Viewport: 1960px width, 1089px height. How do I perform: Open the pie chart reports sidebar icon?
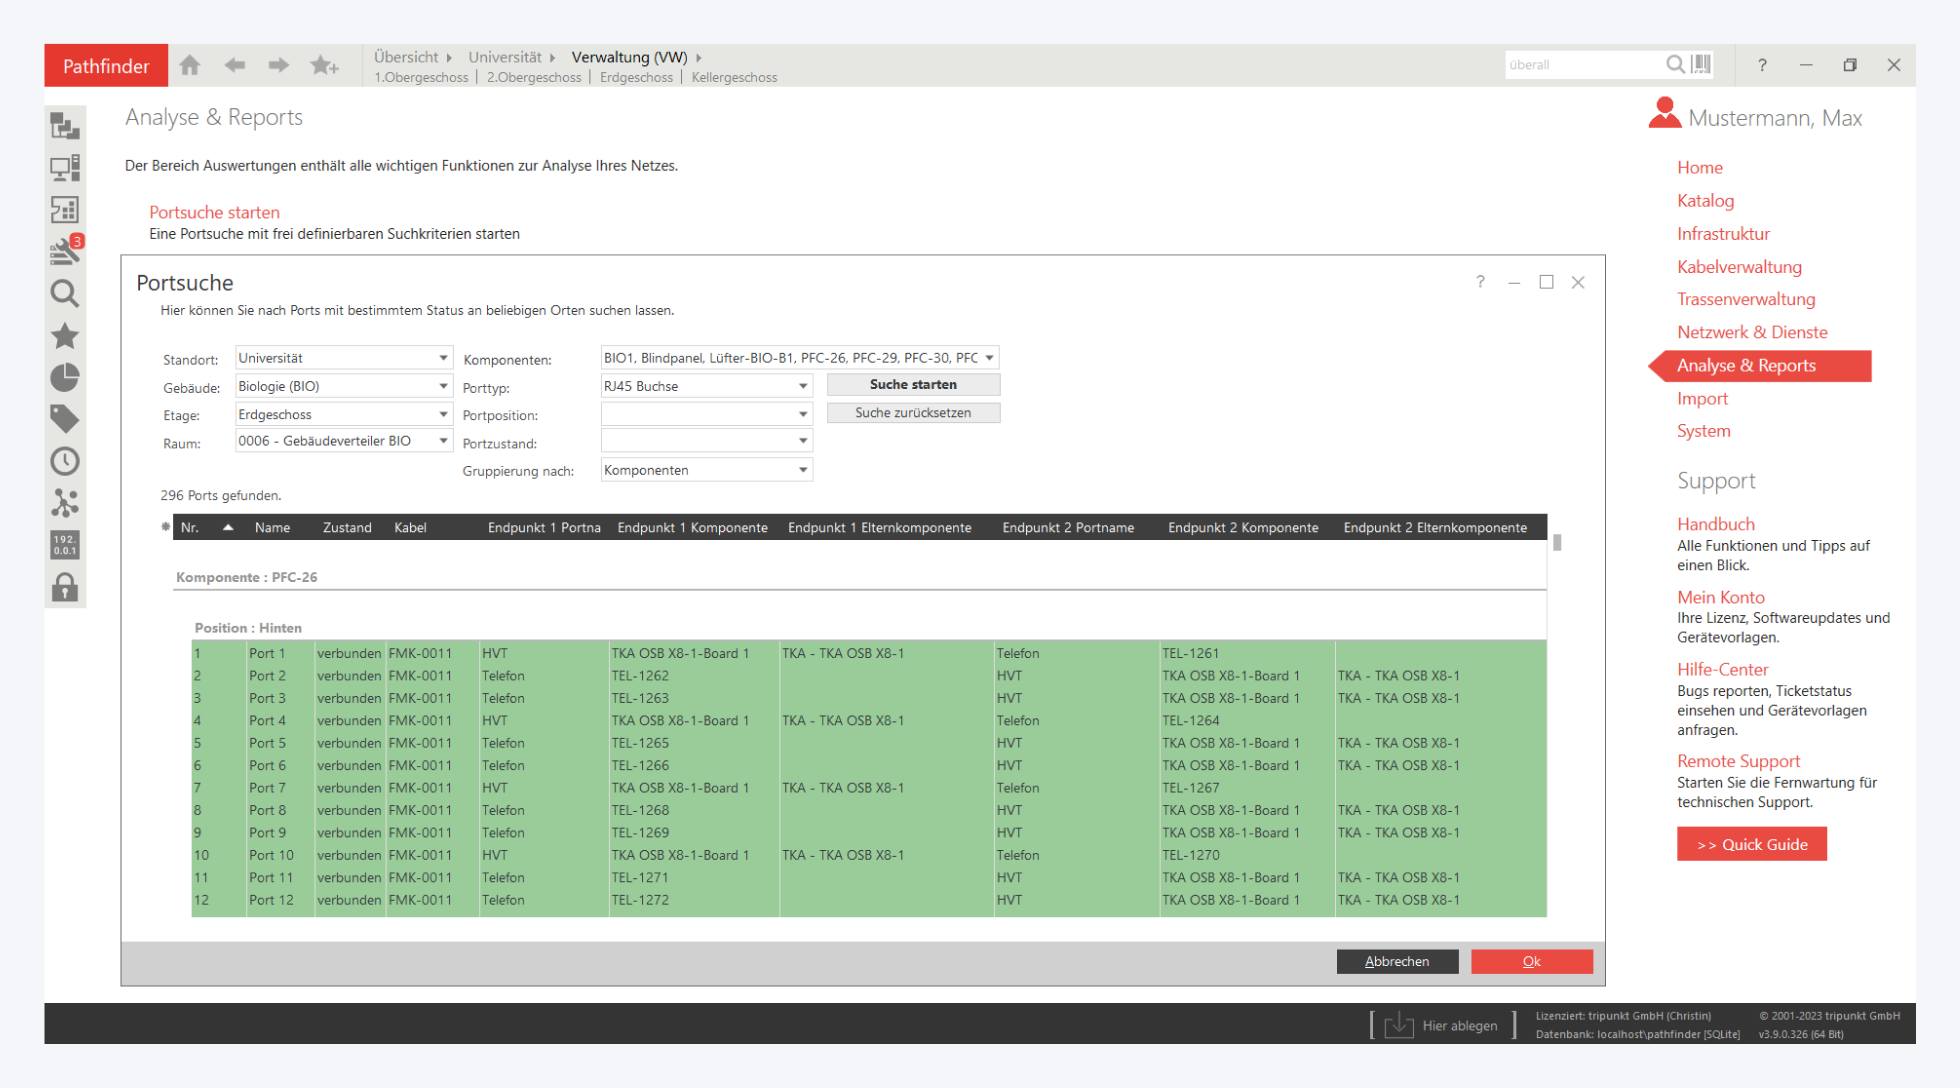[65, 377]
